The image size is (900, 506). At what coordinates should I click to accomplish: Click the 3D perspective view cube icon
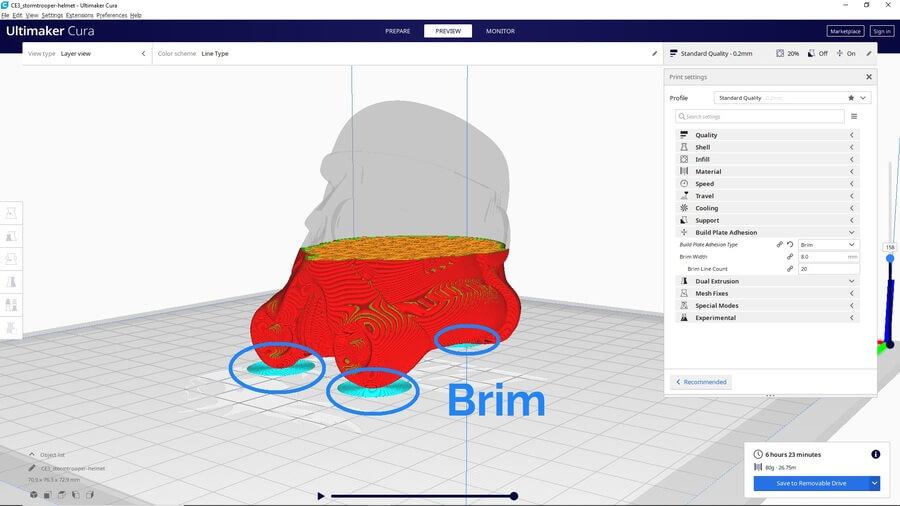[x=34, y=494]
